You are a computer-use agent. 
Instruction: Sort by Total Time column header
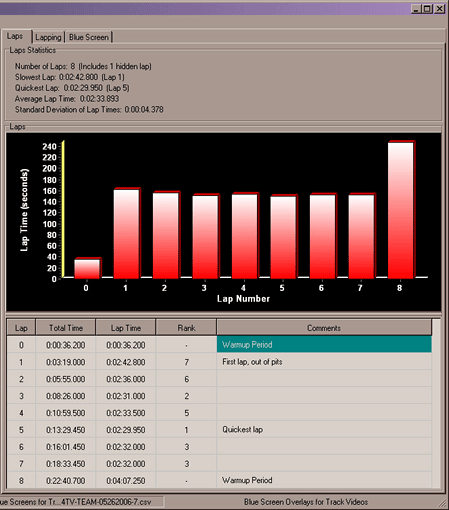[66, 328]
